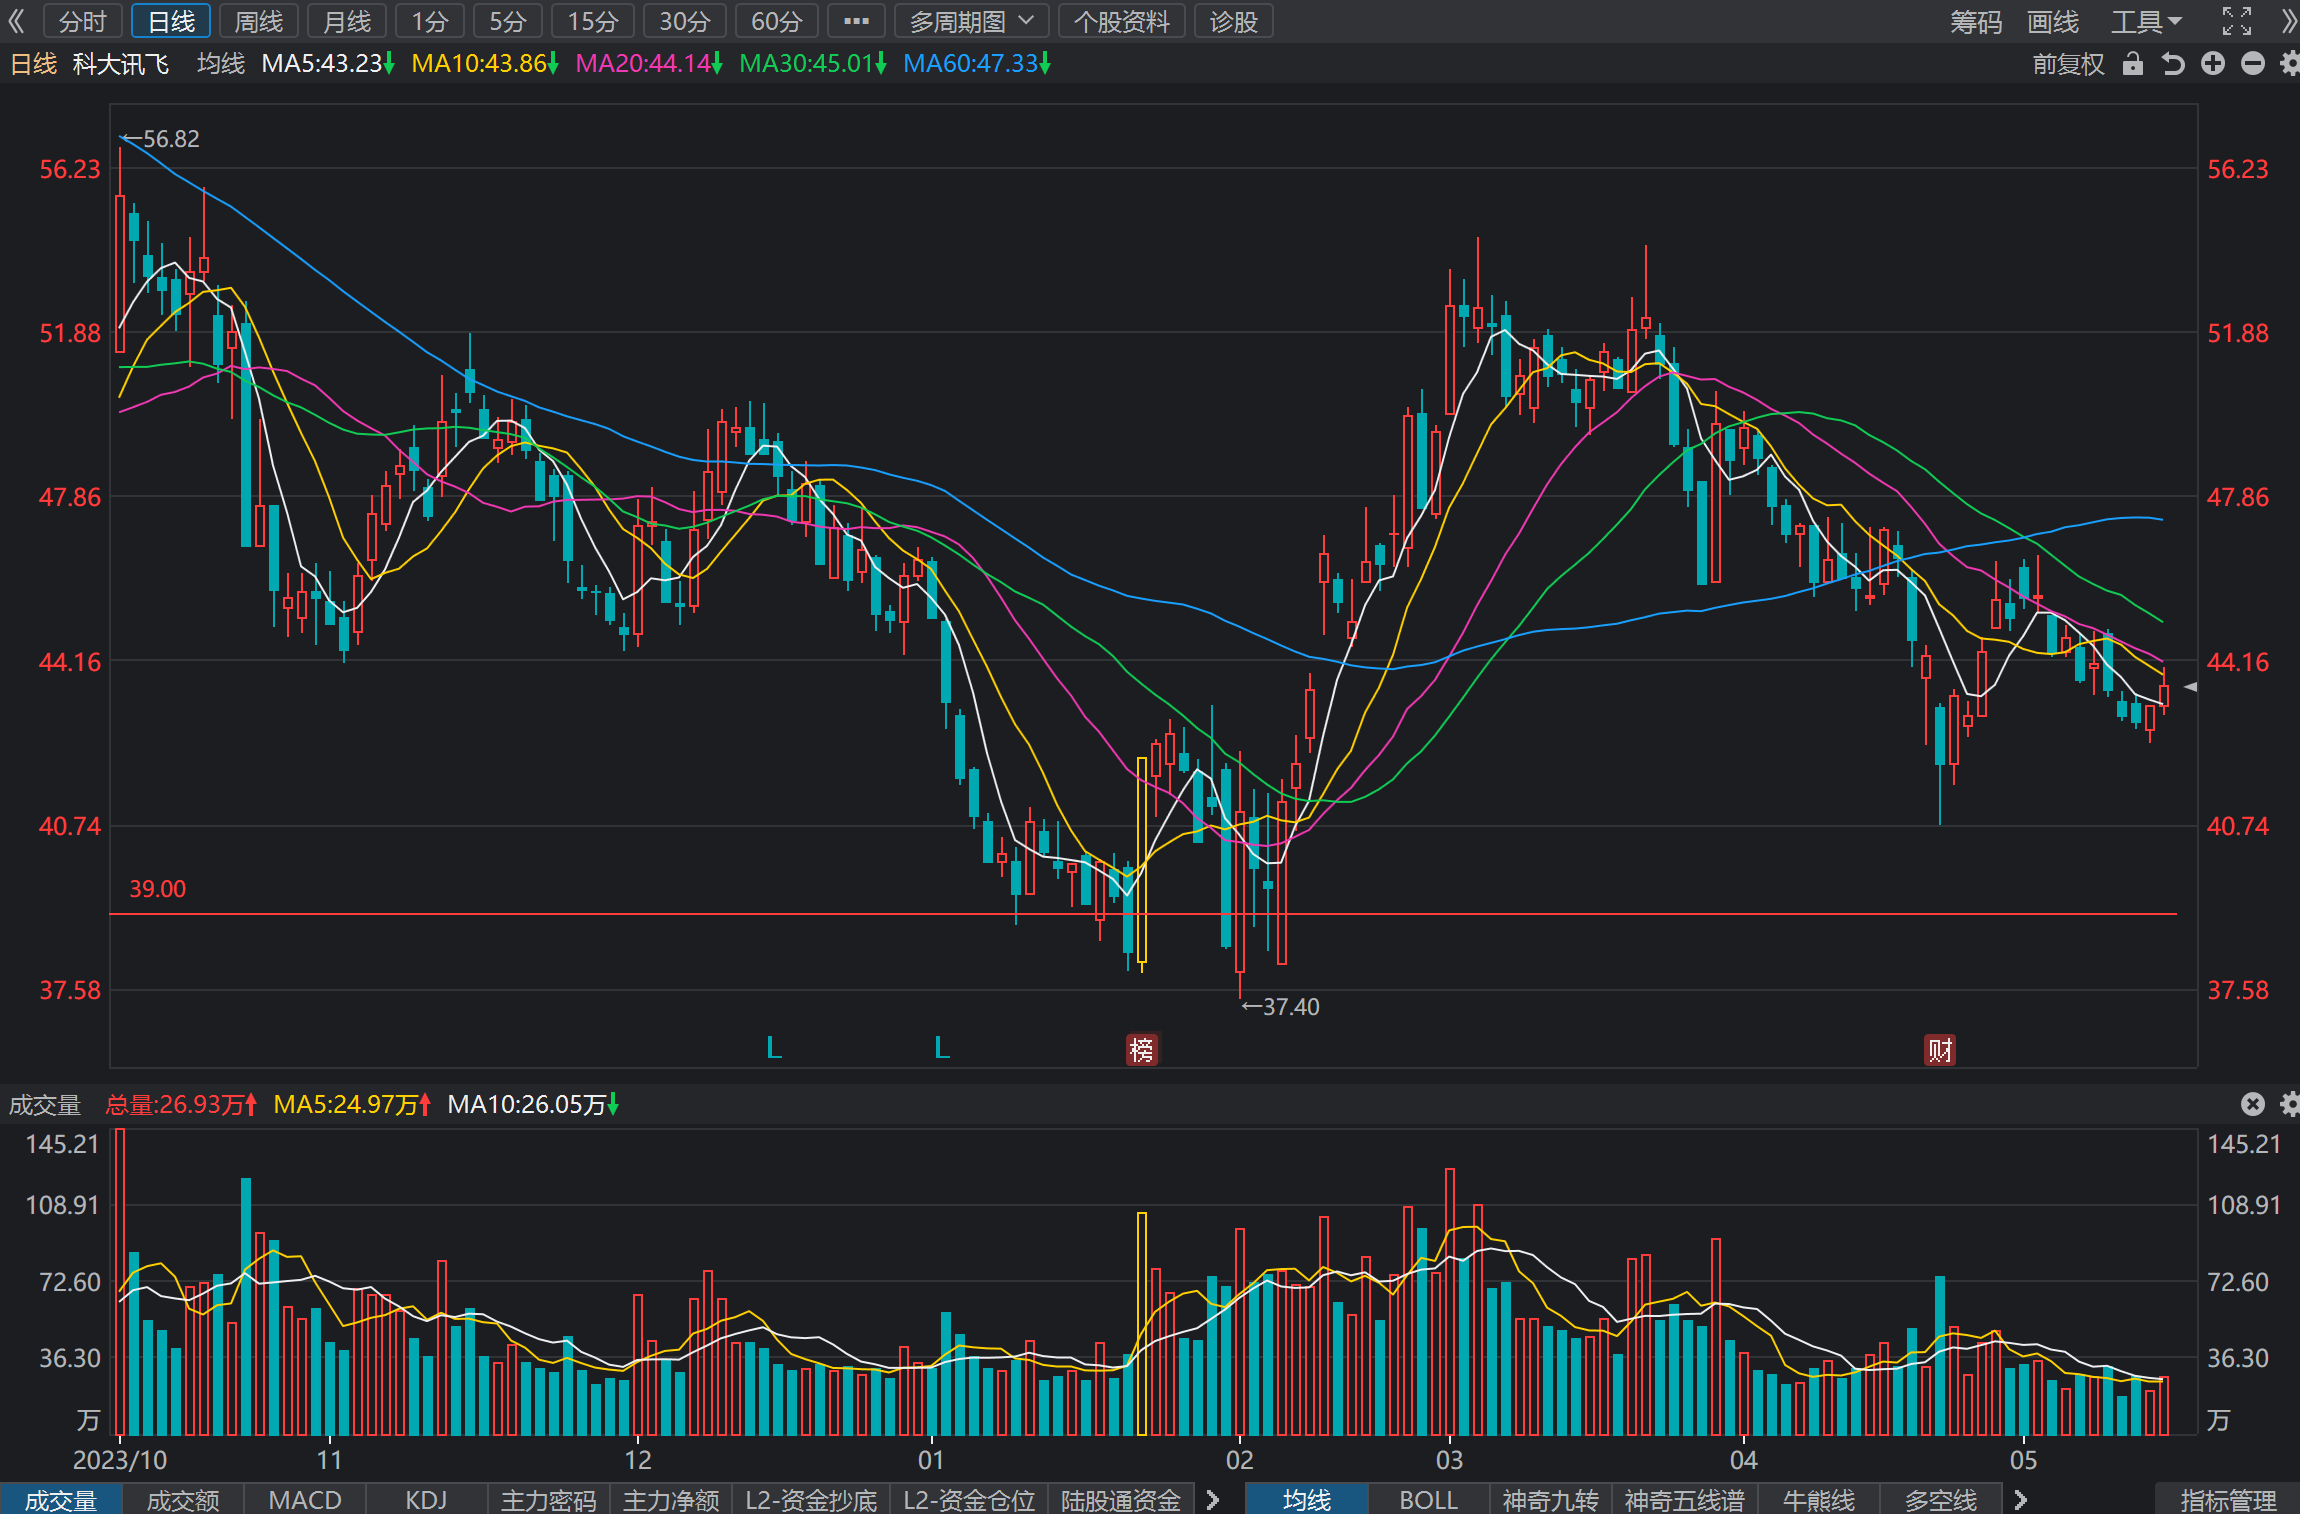This screenshot has height=1514, width=2300.
Task: Switch to 分时 intraday view
Action: pyautogui.click(x=82, y=21)
